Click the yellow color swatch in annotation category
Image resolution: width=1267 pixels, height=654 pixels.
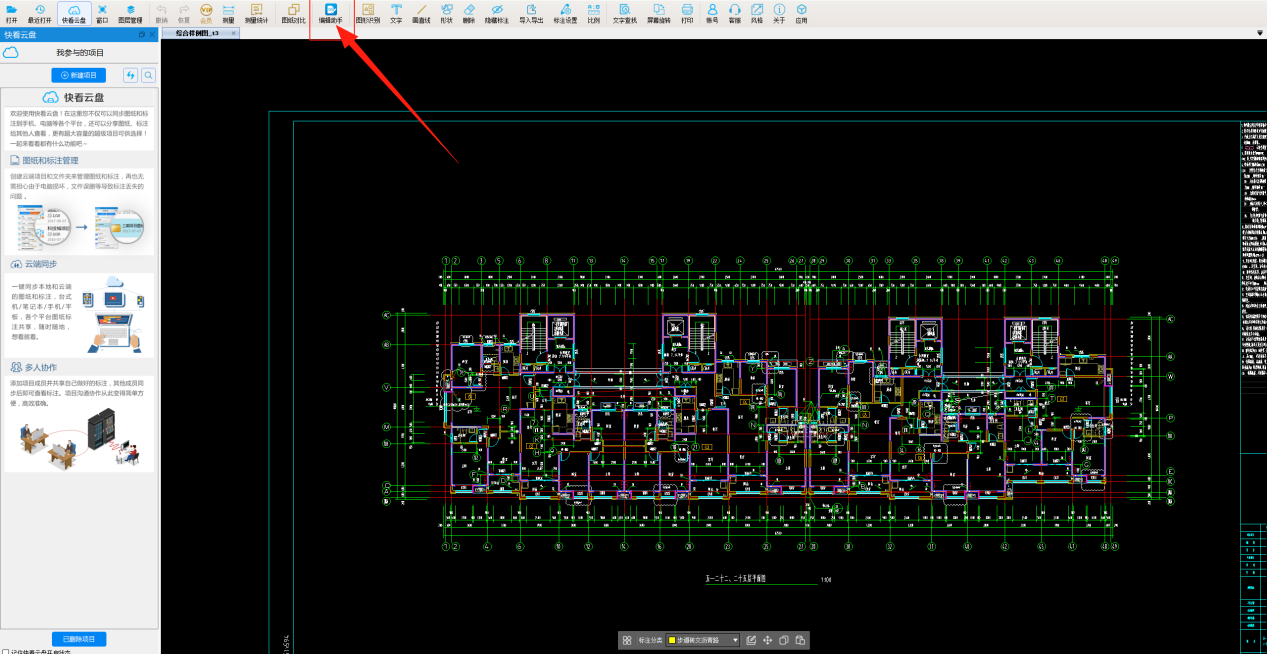[672, 640]
